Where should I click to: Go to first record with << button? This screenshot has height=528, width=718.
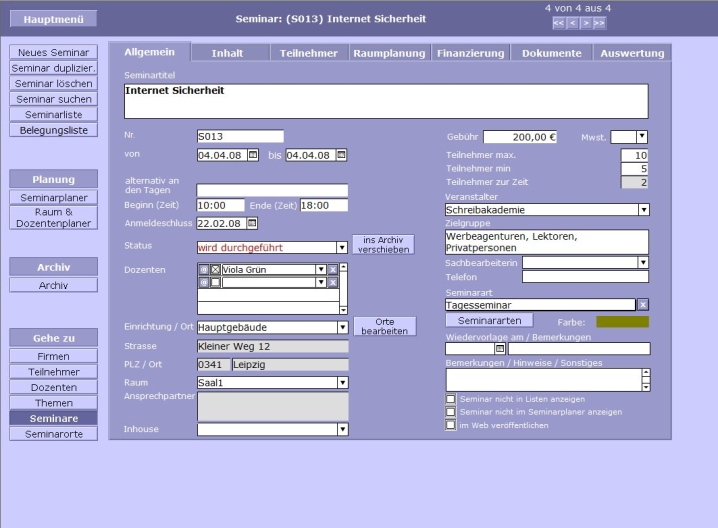(x=559, y=23)
